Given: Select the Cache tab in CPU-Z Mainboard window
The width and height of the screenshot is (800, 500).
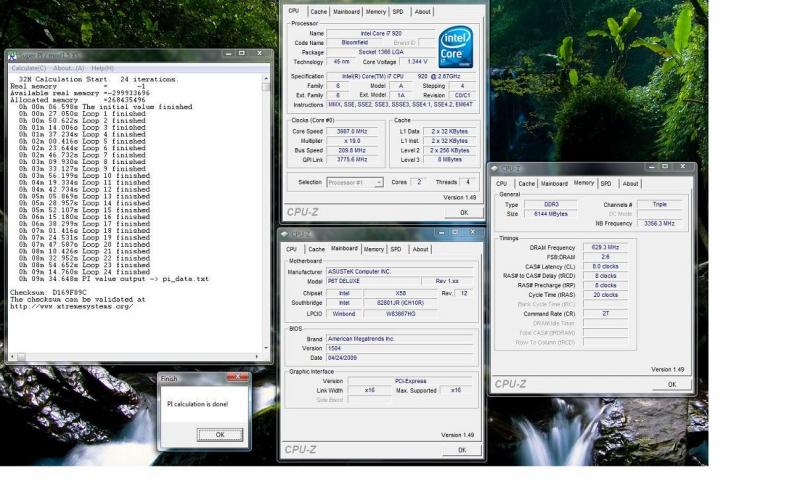Looking at the screenshot, I should (x=316, y=249).
